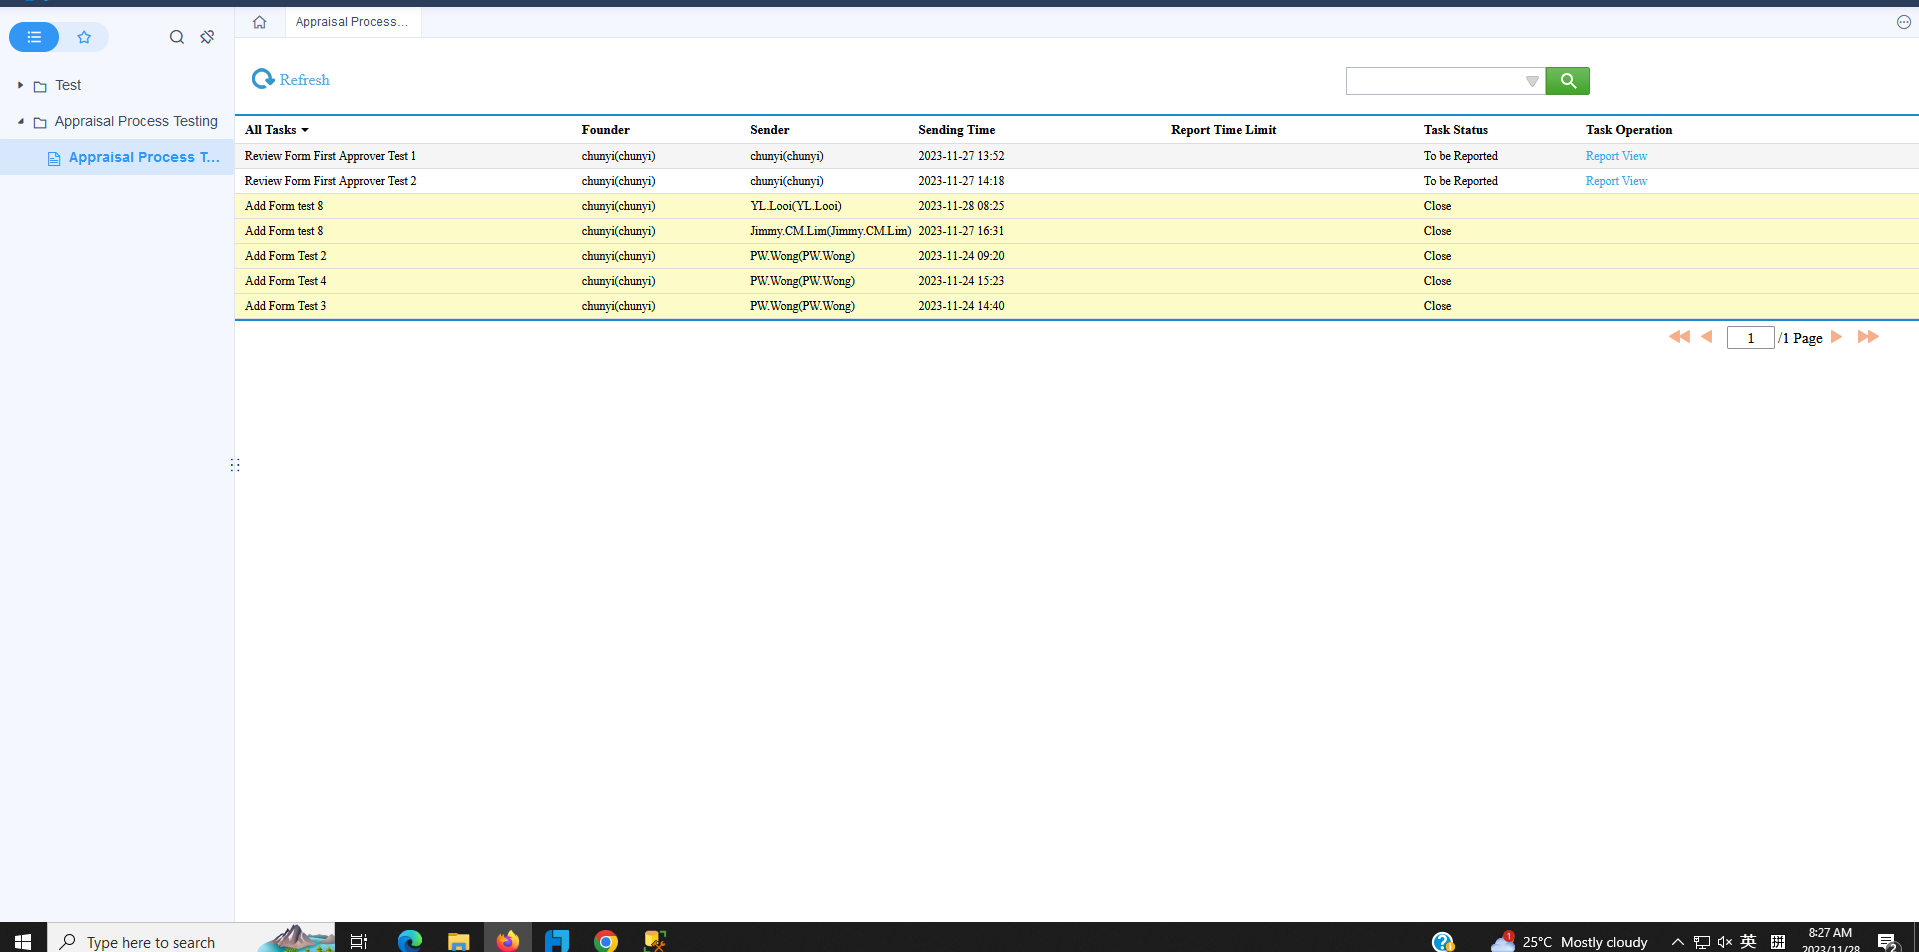This screenshot has width=1919, height=952.
Task: Jump to first page arrows
Action: coord(1679,337)
